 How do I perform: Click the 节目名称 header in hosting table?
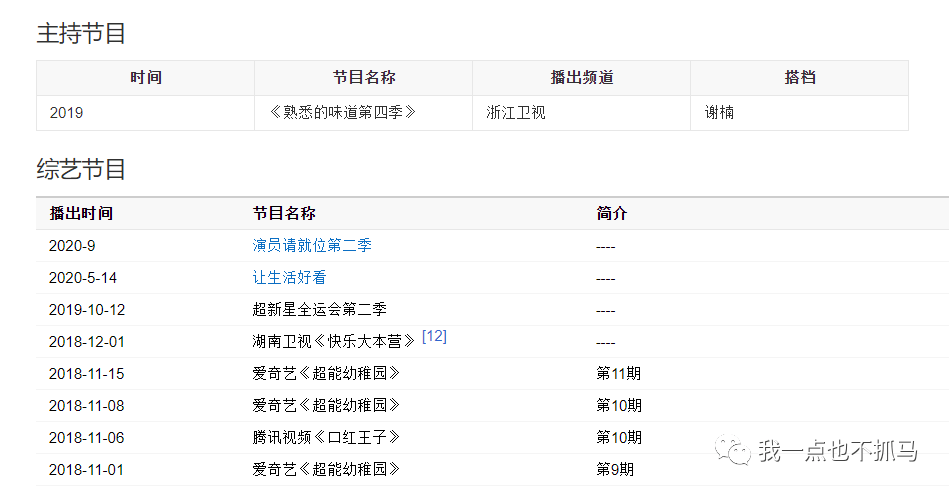(364, 77)
